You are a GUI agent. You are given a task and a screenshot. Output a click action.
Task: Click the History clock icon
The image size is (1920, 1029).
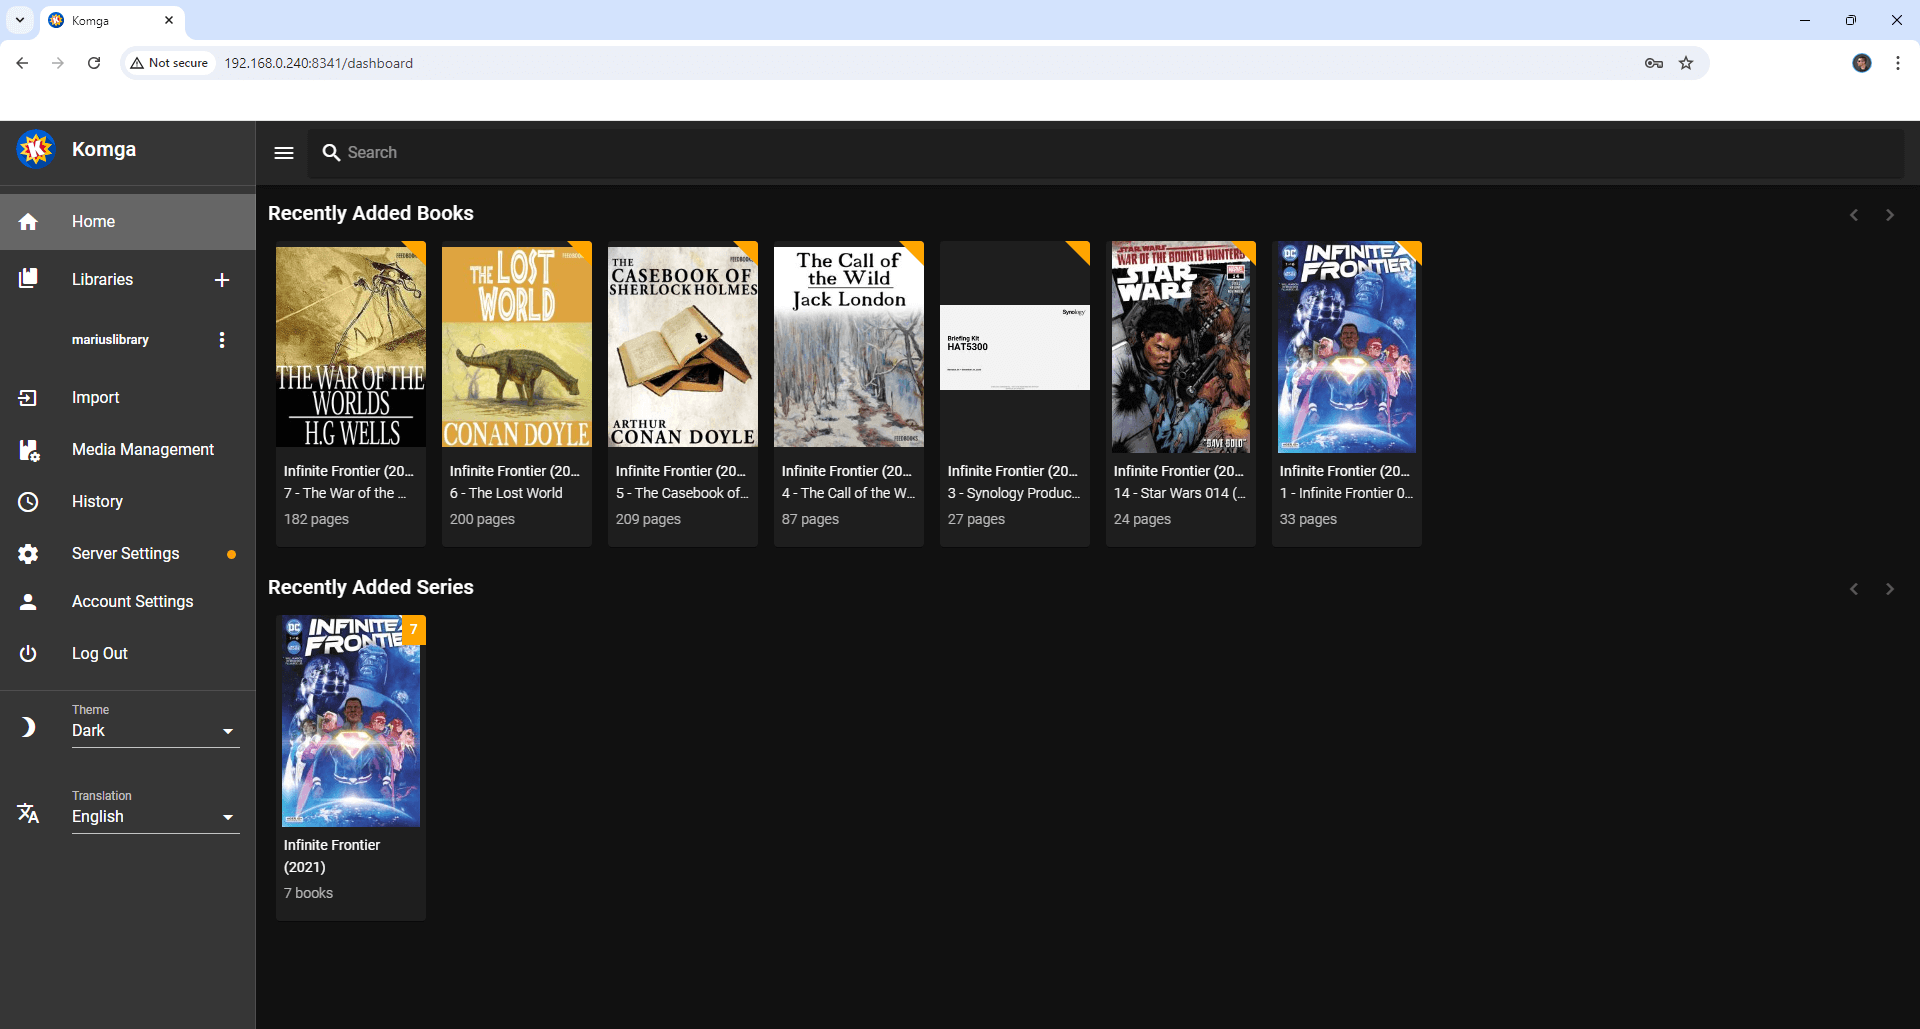(28, 502)
